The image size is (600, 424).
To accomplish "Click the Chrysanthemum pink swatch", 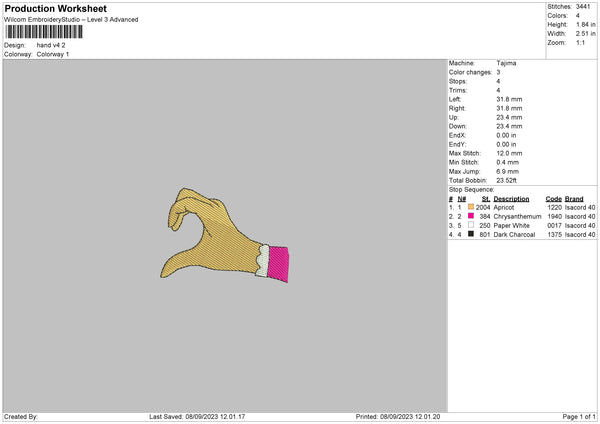I will point(471,216).
